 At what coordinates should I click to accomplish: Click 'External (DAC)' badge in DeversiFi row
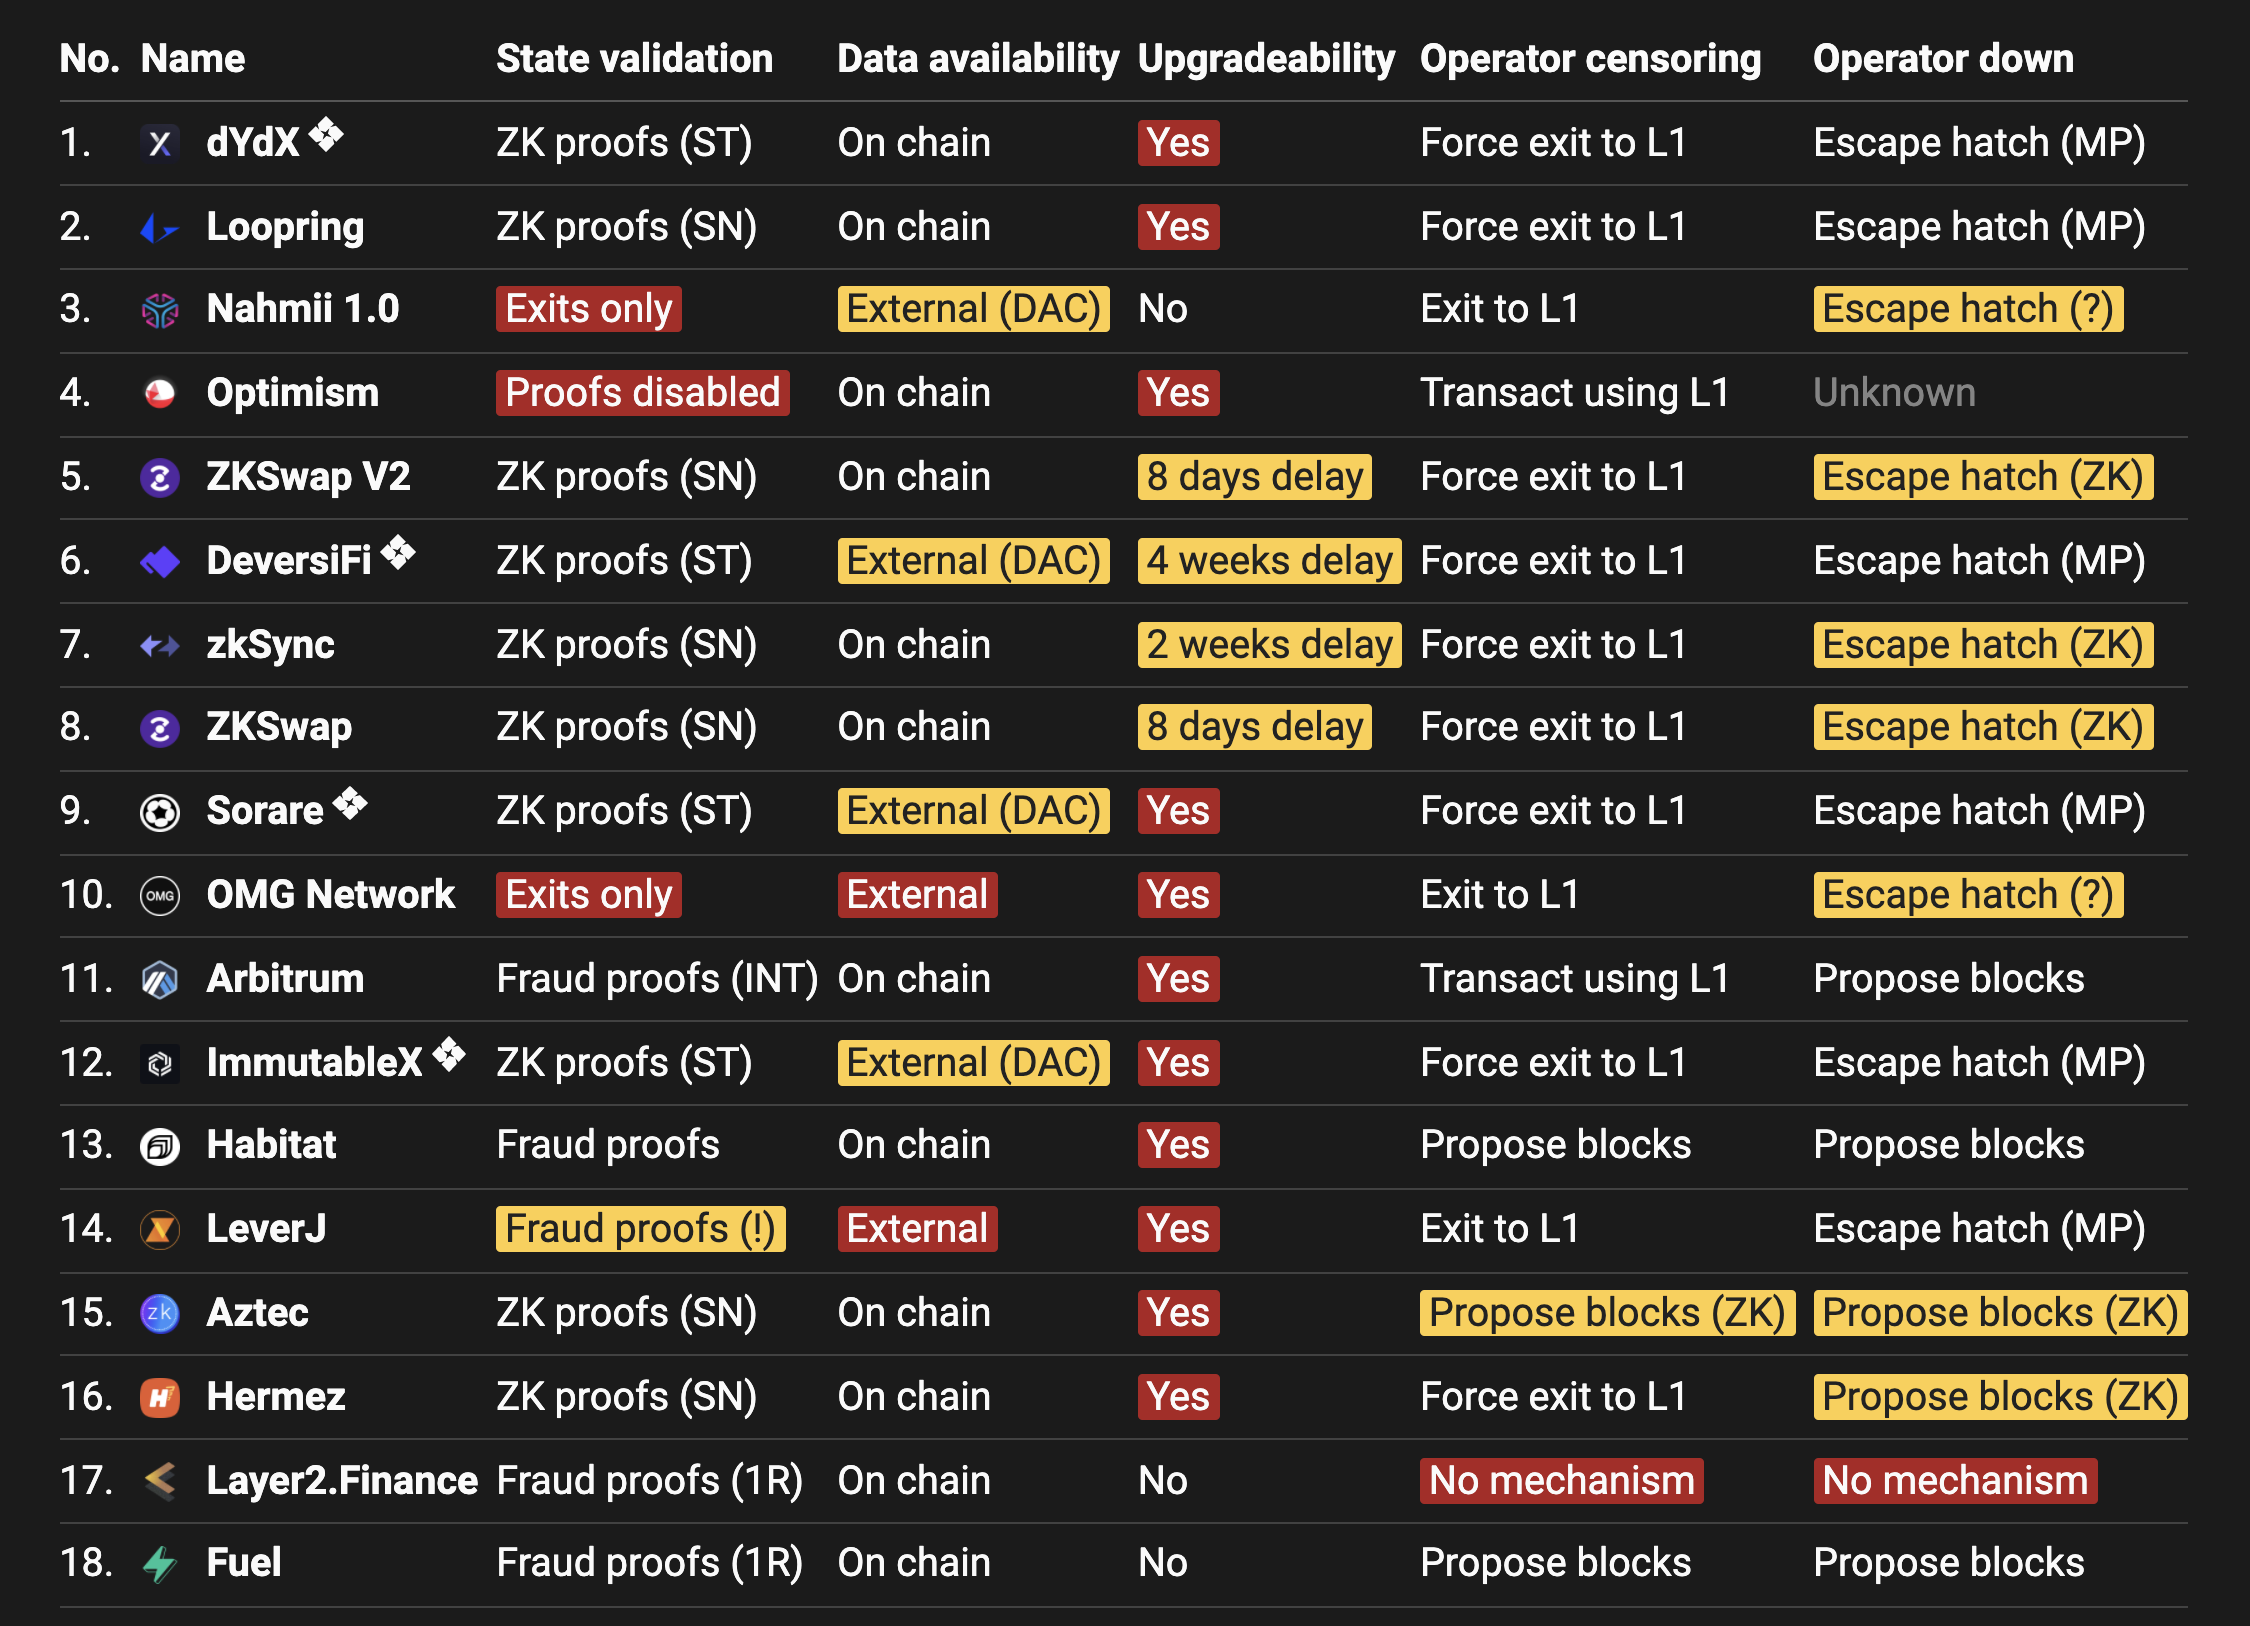pos(974,561)
